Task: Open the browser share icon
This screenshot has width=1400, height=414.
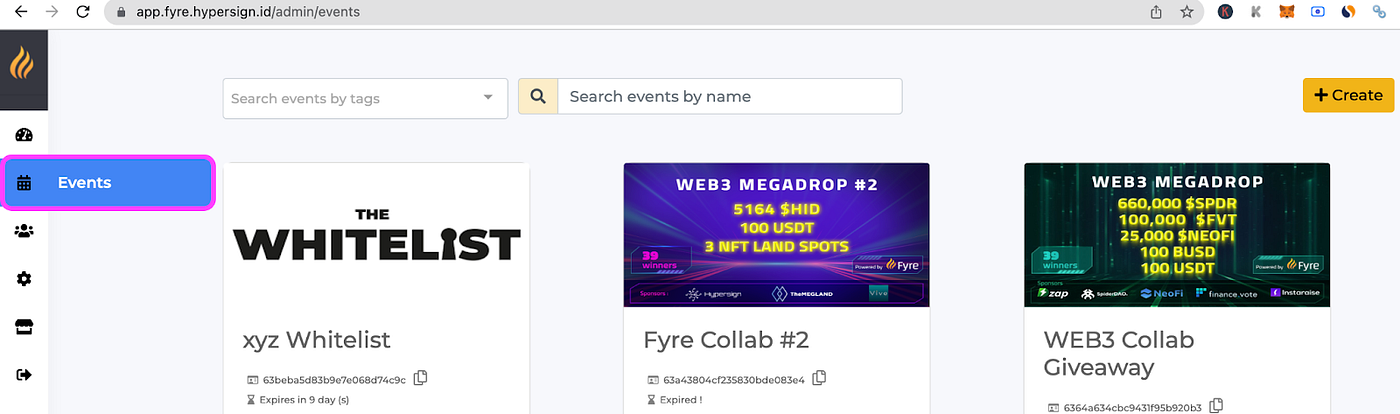Action: [x=1156, y=12]
